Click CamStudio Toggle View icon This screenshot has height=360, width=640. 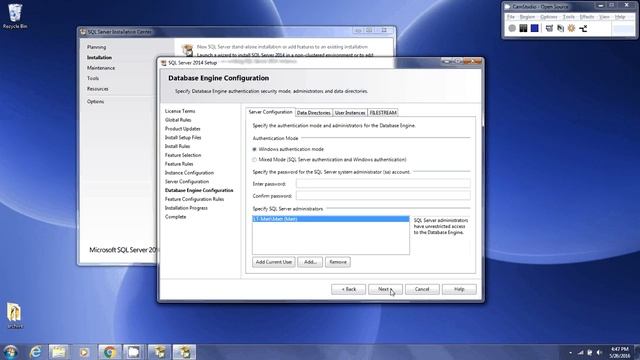point(549,28)
